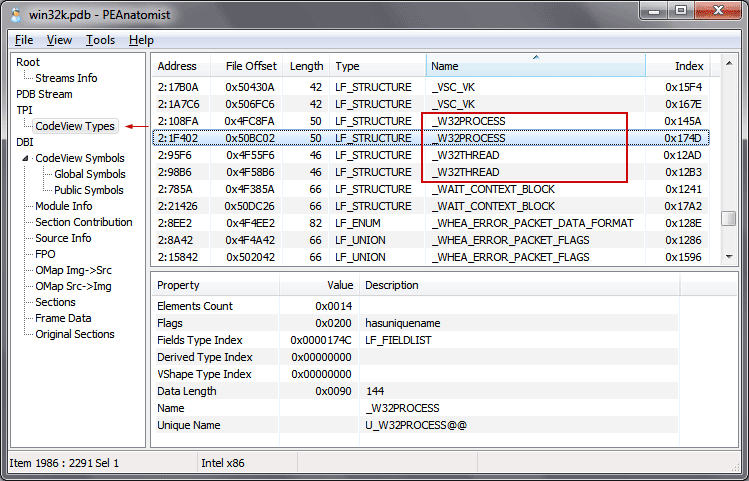Click the Property column header
This screenshot has height=481, width=749.
[215, 285]
